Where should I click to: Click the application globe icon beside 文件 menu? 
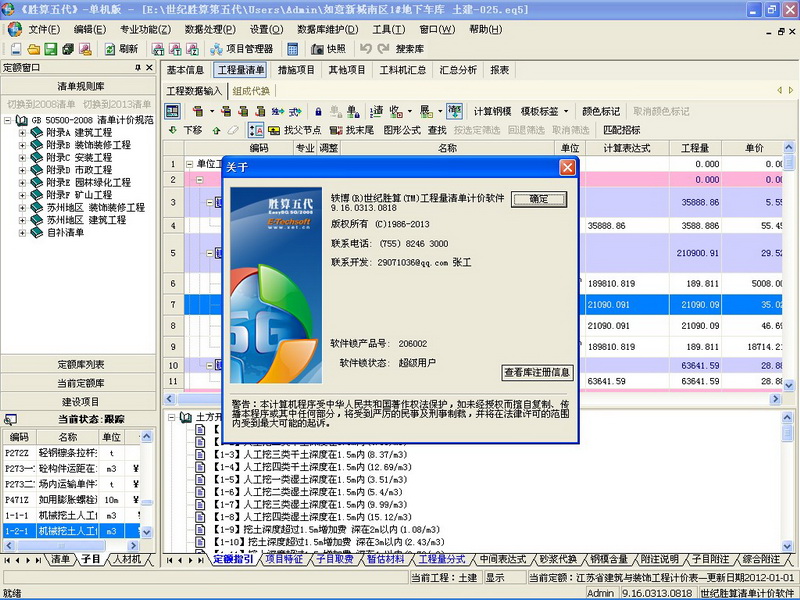click(14, 29)
